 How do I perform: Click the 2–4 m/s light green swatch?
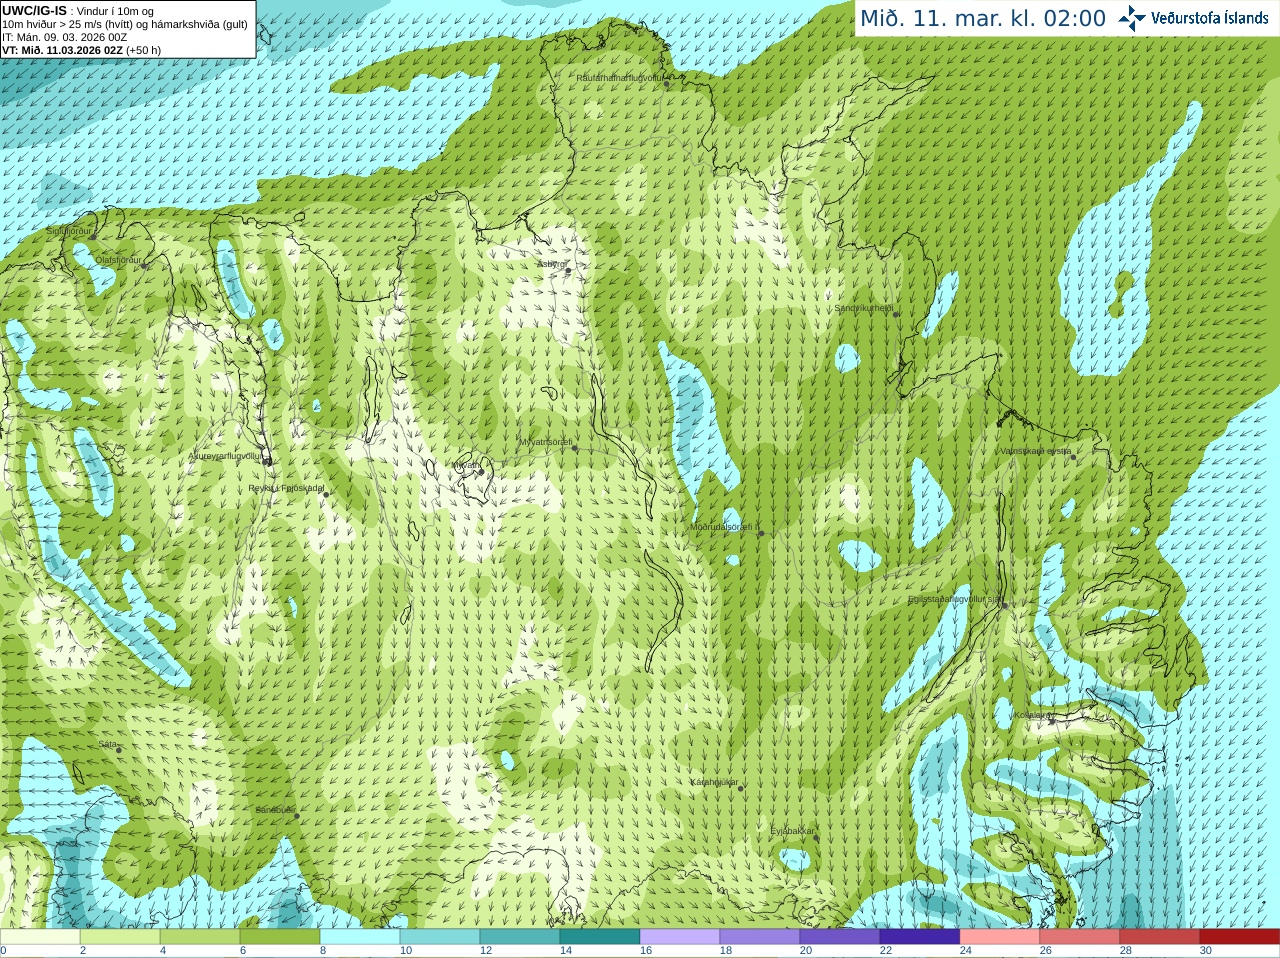[x=120, y=937]
